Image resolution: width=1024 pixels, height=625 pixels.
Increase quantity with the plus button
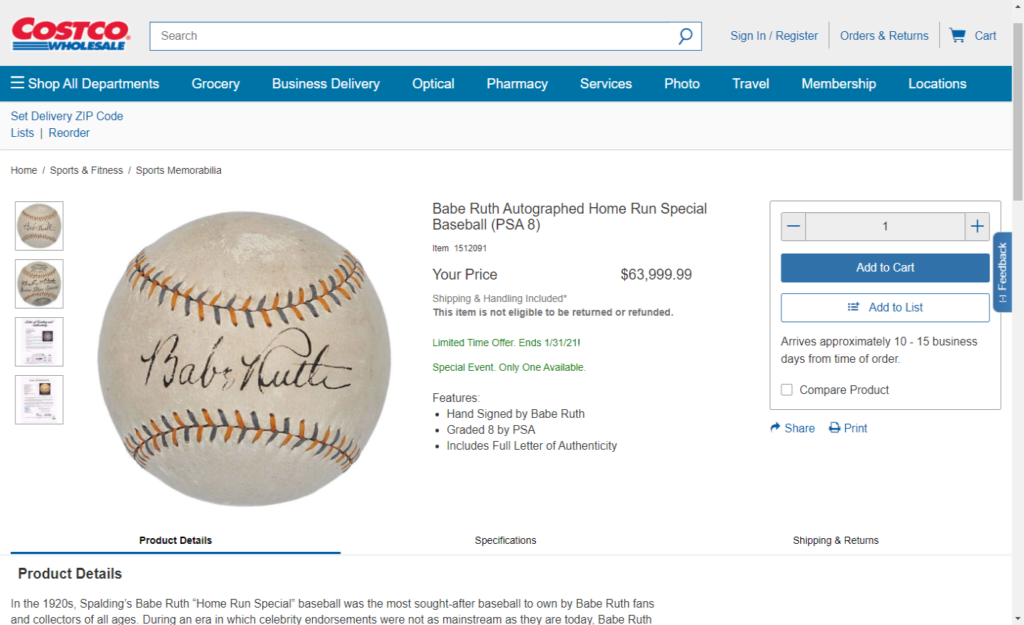coord(977,226)
